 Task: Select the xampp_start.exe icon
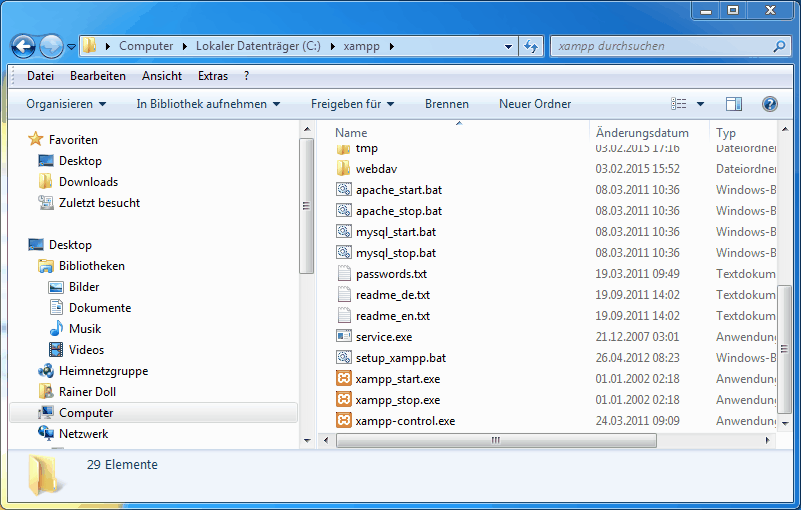coord(343,379)
